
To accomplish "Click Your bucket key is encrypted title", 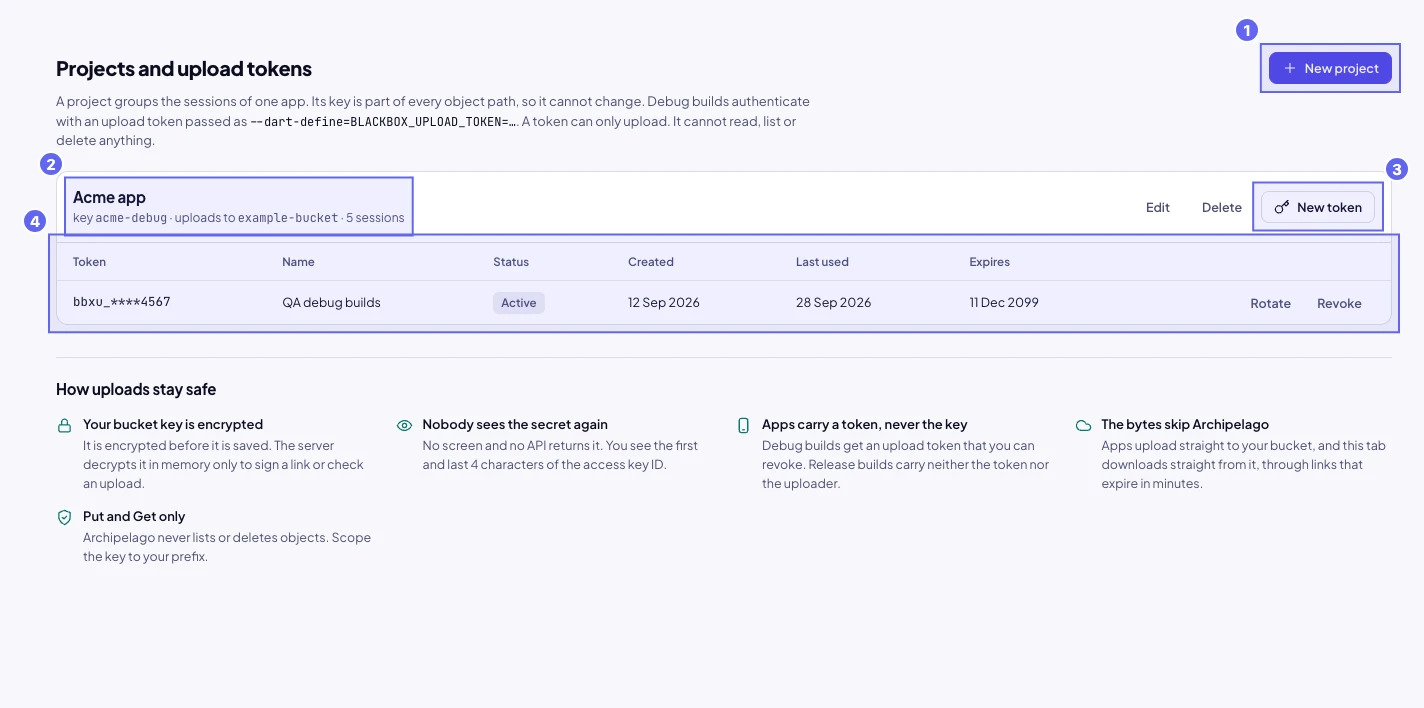I will click(x=173, y=424).
